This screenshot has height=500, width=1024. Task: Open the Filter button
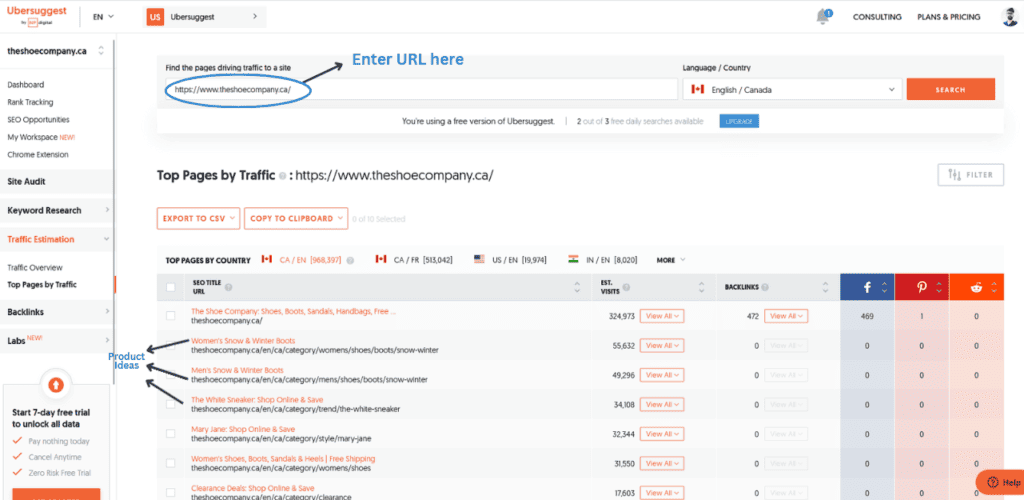click(x=970, y=175)
